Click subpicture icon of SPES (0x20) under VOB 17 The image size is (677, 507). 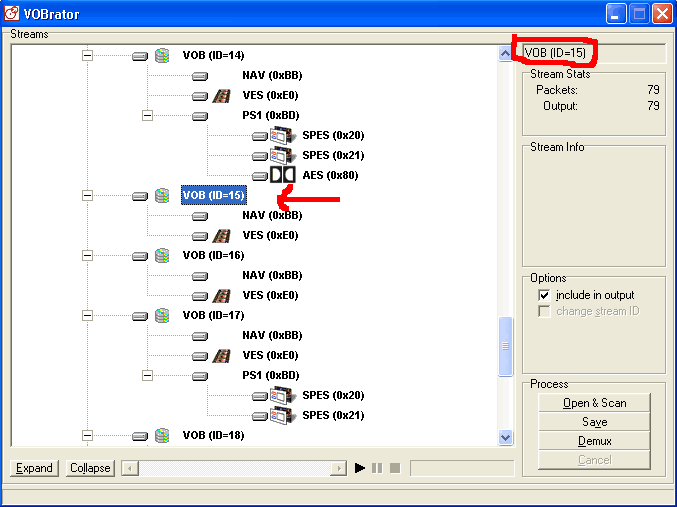pos(283,395)
